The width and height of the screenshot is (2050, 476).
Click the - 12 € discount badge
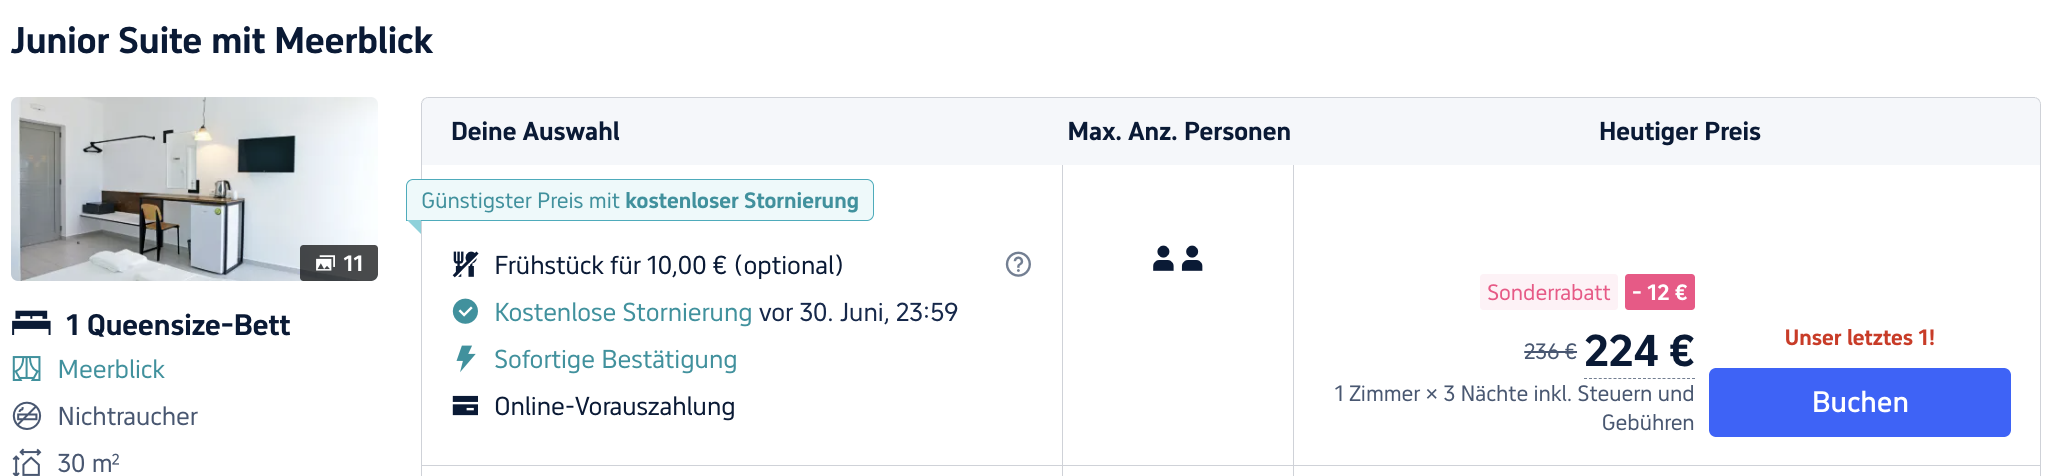tap(1660, 292)
